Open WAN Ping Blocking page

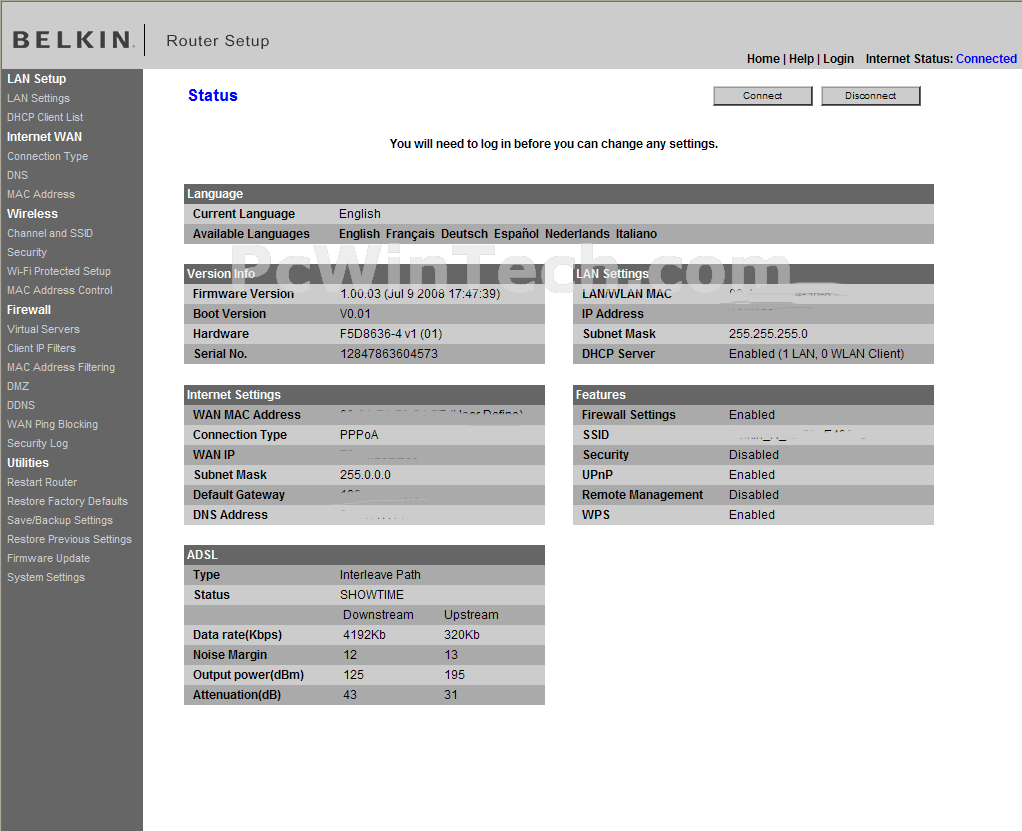click(52, 424)
